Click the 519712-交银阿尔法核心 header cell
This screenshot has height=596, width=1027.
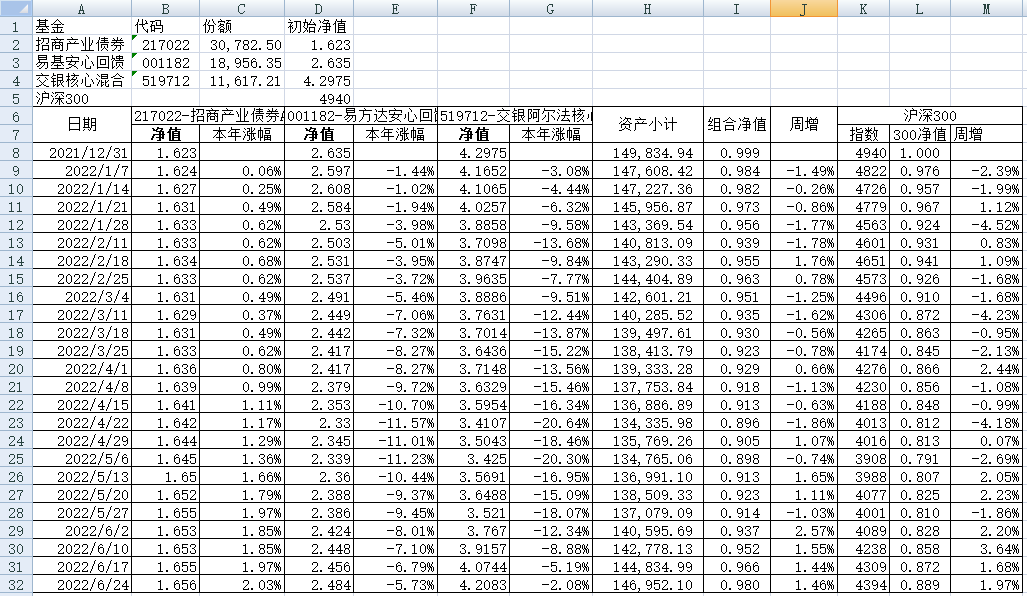(515, 116)
